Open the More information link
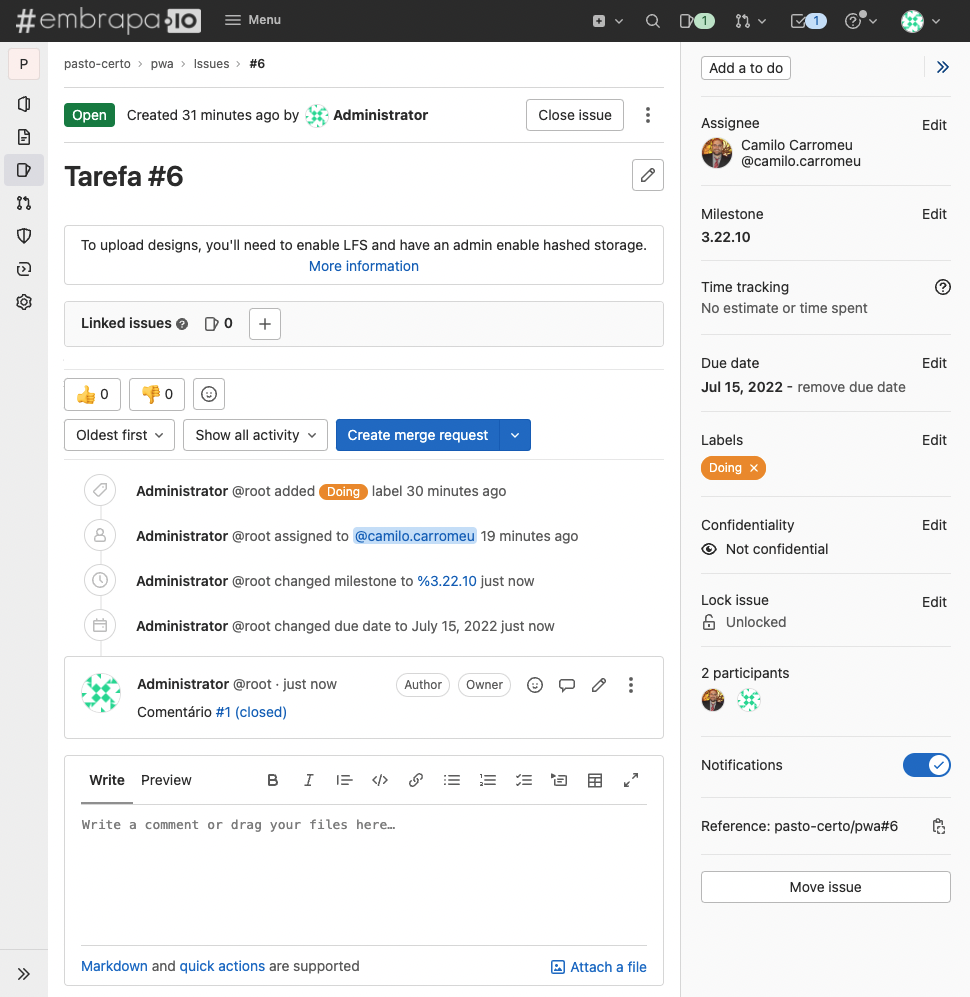This screenshot has height=997, width=970. [364, 266]
